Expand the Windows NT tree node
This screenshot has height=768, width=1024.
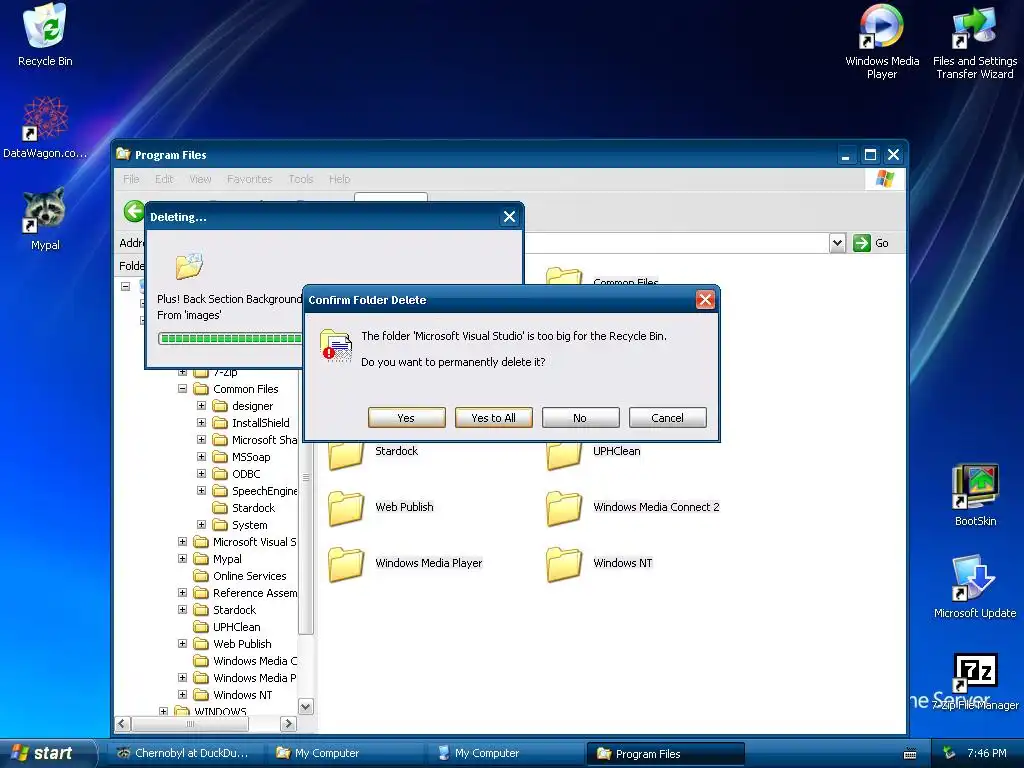[182, 694]
